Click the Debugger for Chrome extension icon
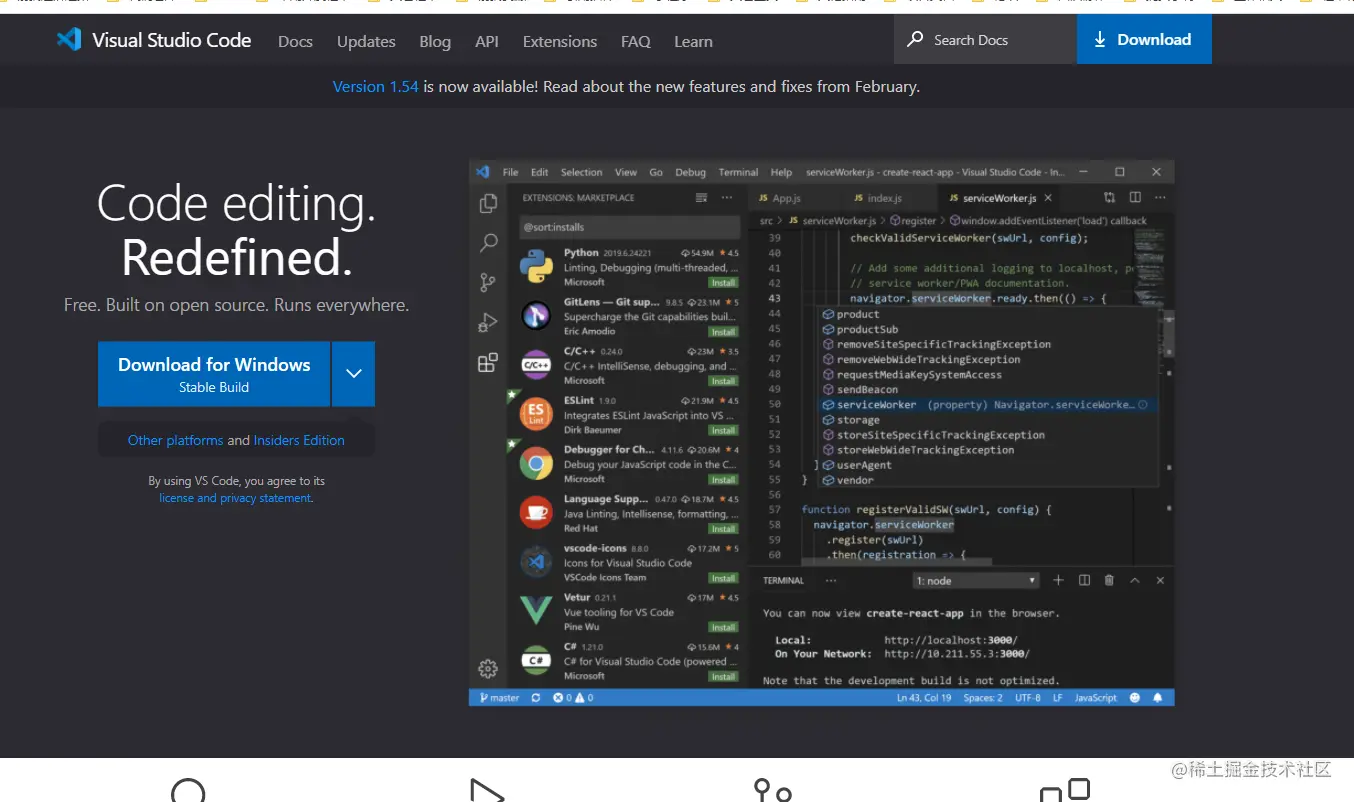 [x=537, y=464]
